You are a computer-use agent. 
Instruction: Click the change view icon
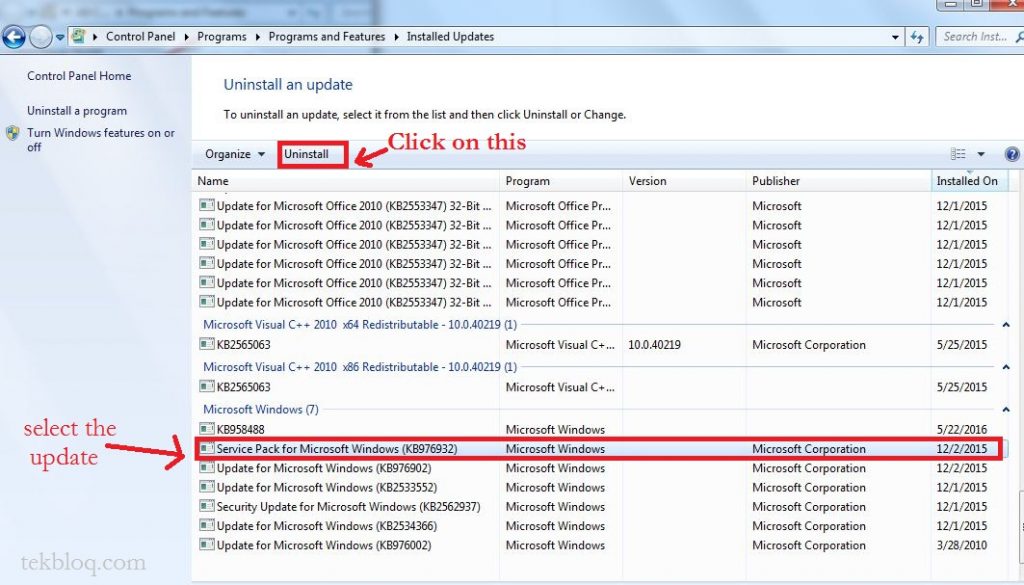[x=958, y=154]
